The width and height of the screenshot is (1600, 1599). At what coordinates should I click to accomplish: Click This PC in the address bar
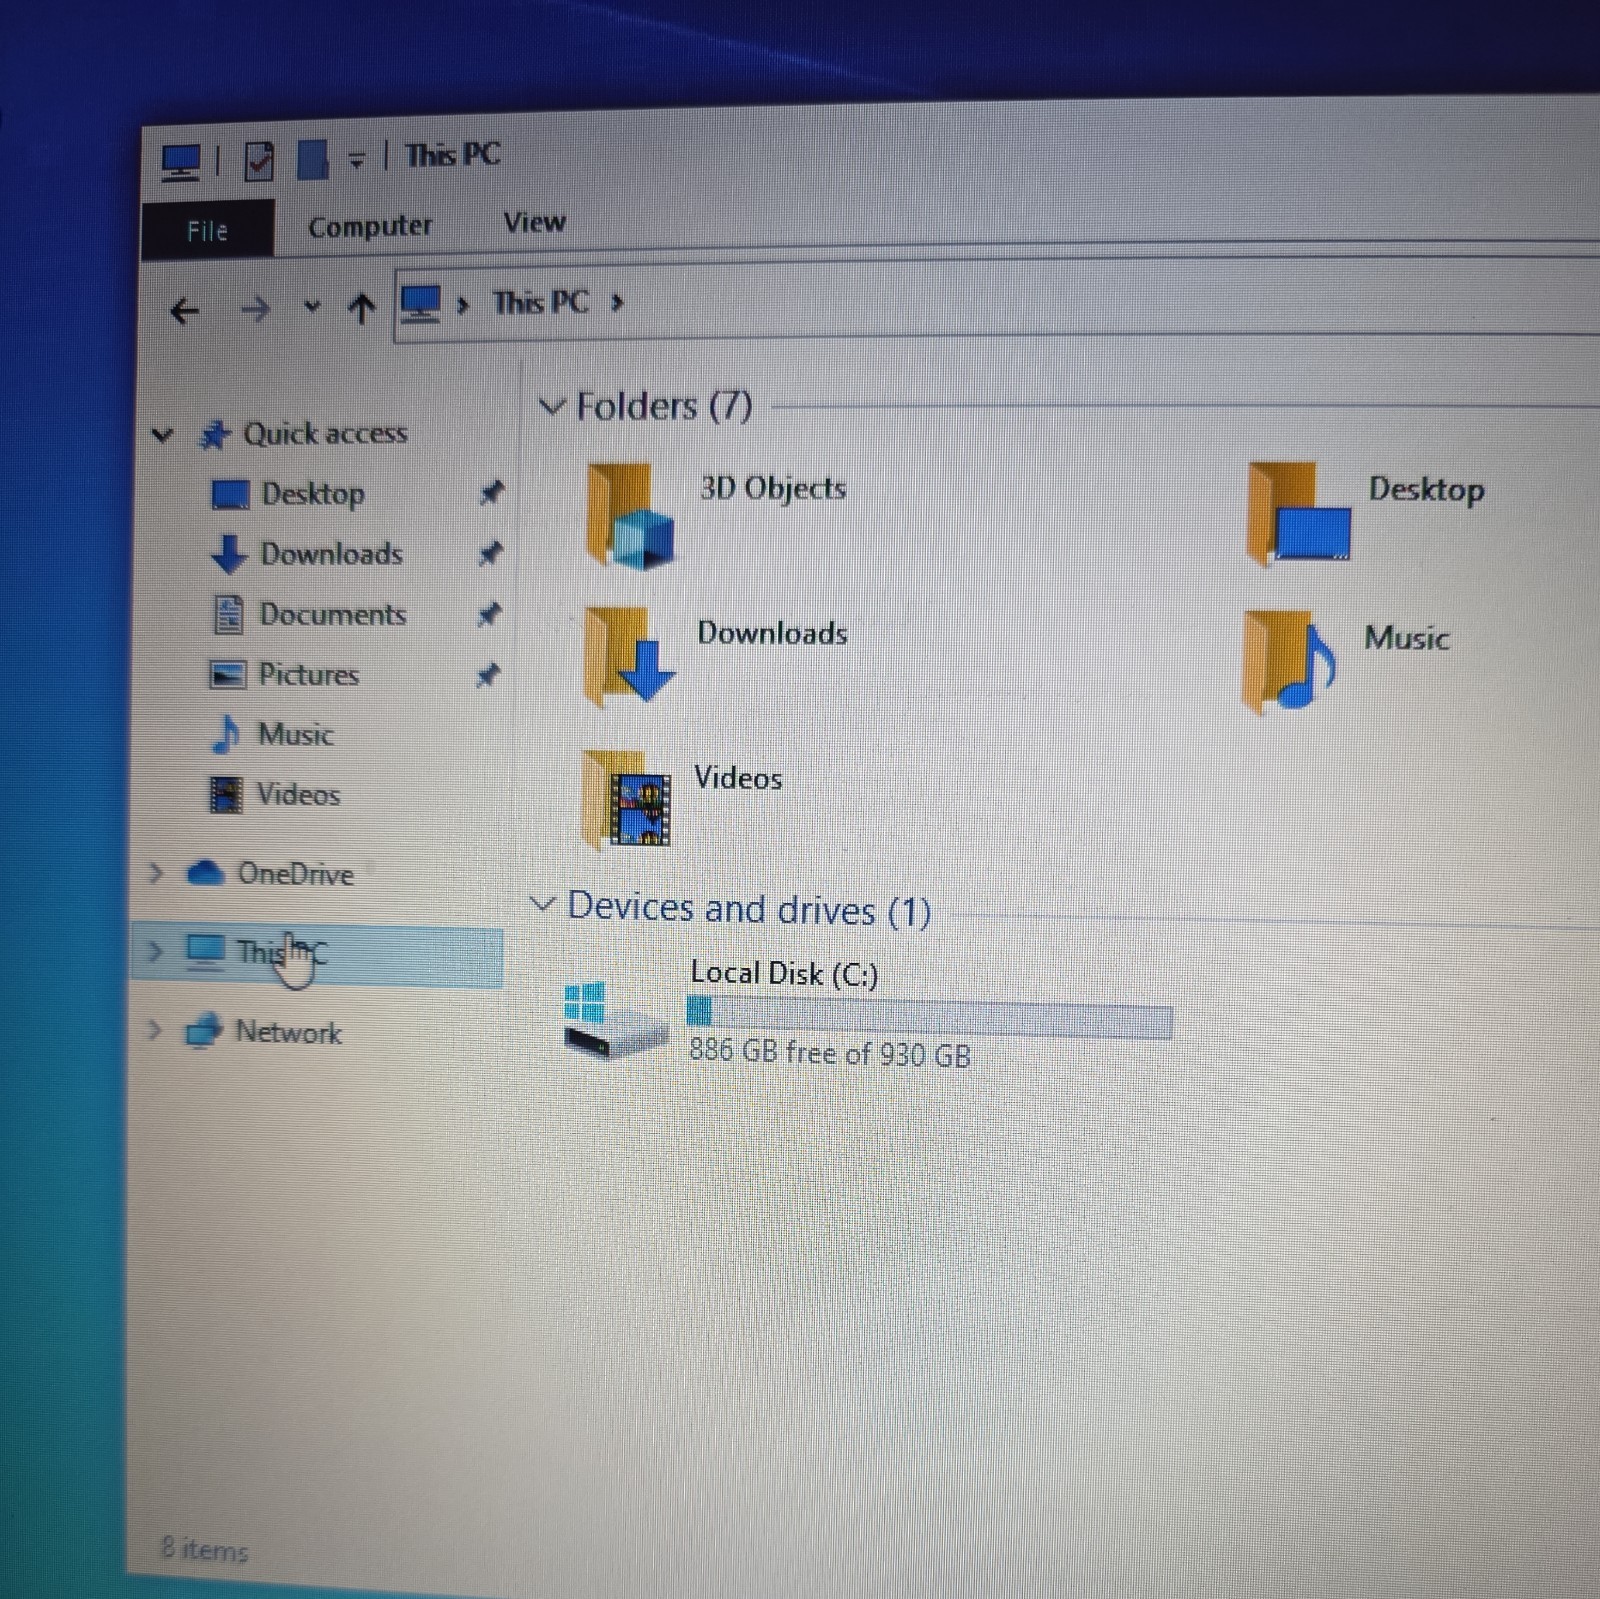coord(541,302)
